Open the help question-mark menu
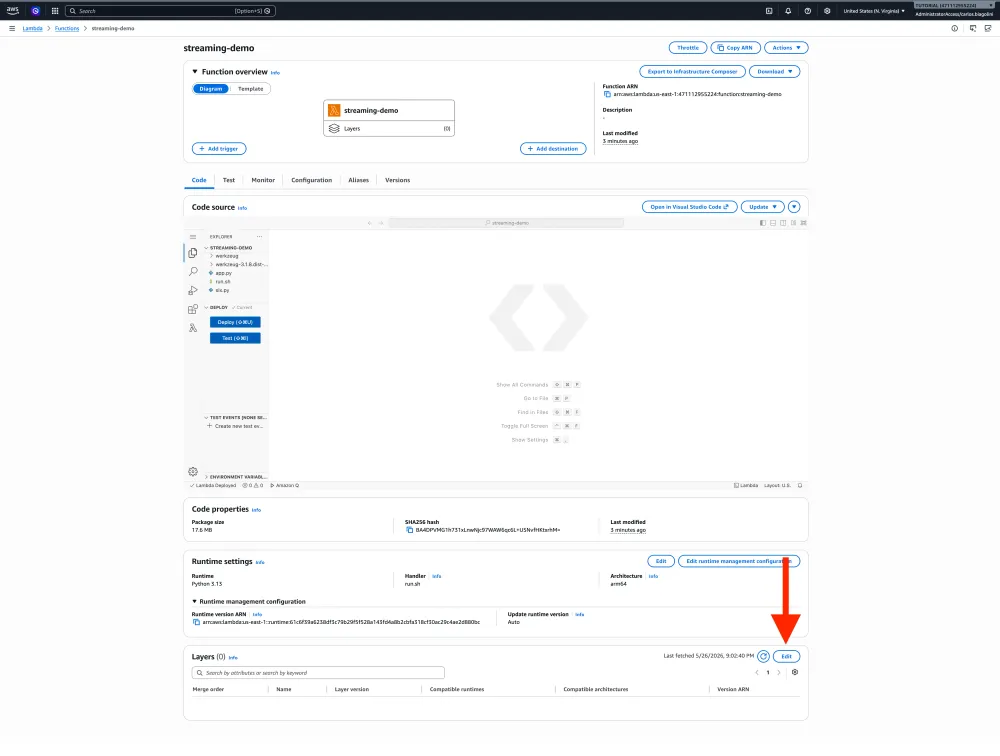 click(807, 11)
